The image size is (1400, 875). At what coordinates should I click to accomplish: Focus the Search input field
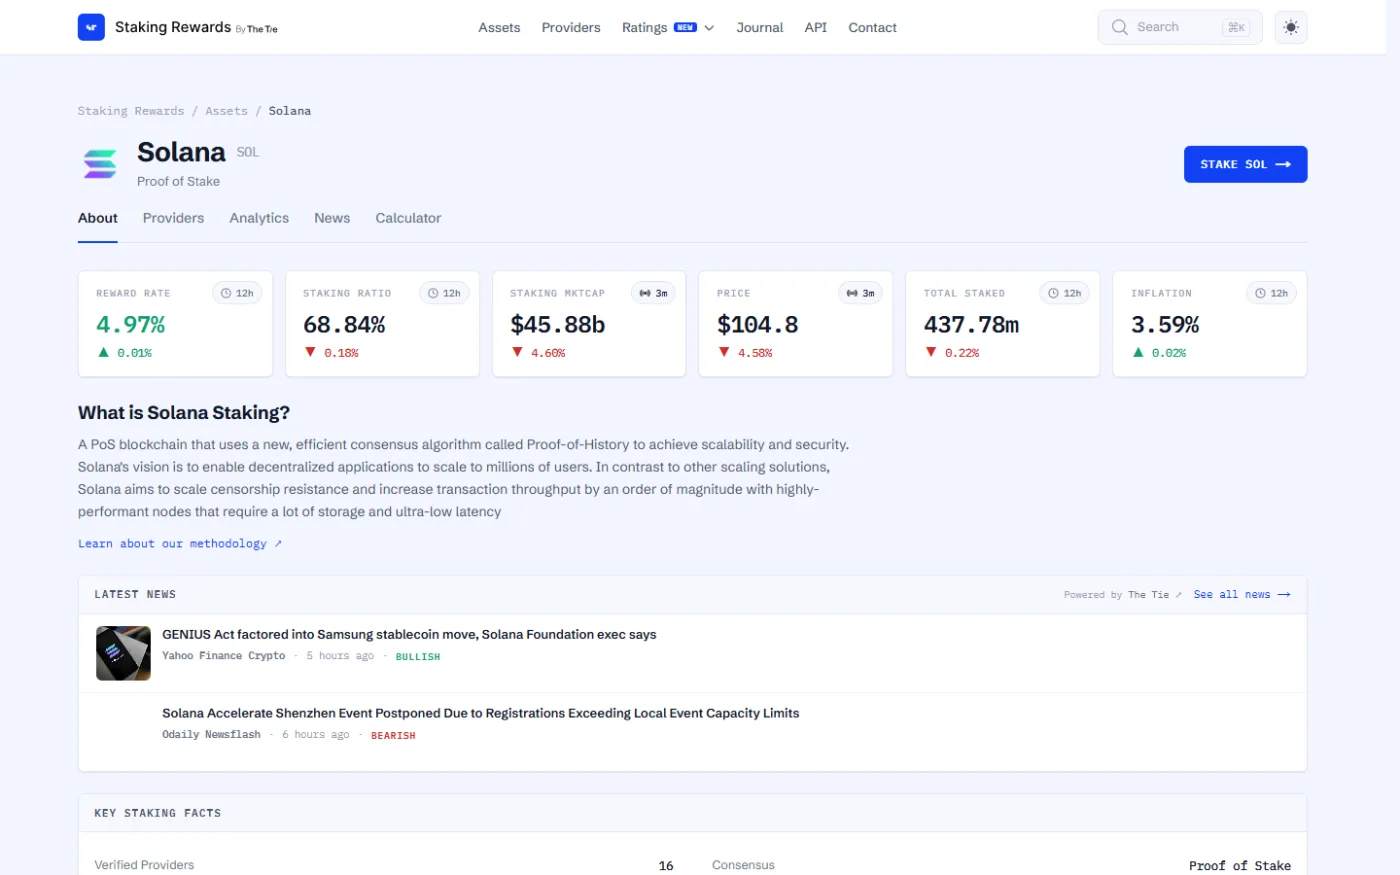pos(1180,27)
